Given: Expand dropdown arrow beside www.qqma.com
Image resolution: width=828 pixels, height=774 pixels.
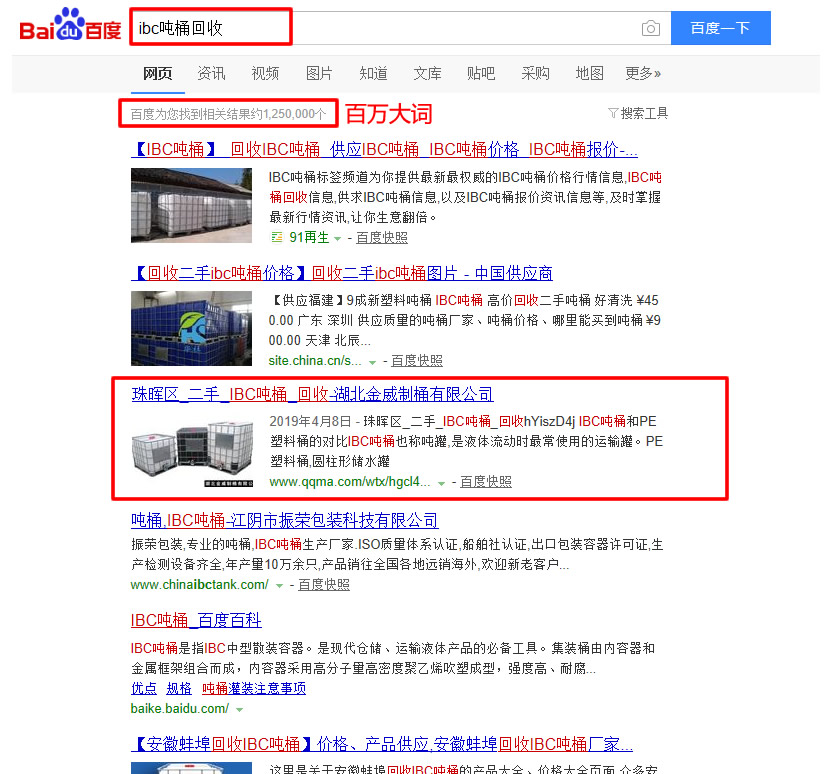Looking at the screenshot, I should (x=441, y=483).
